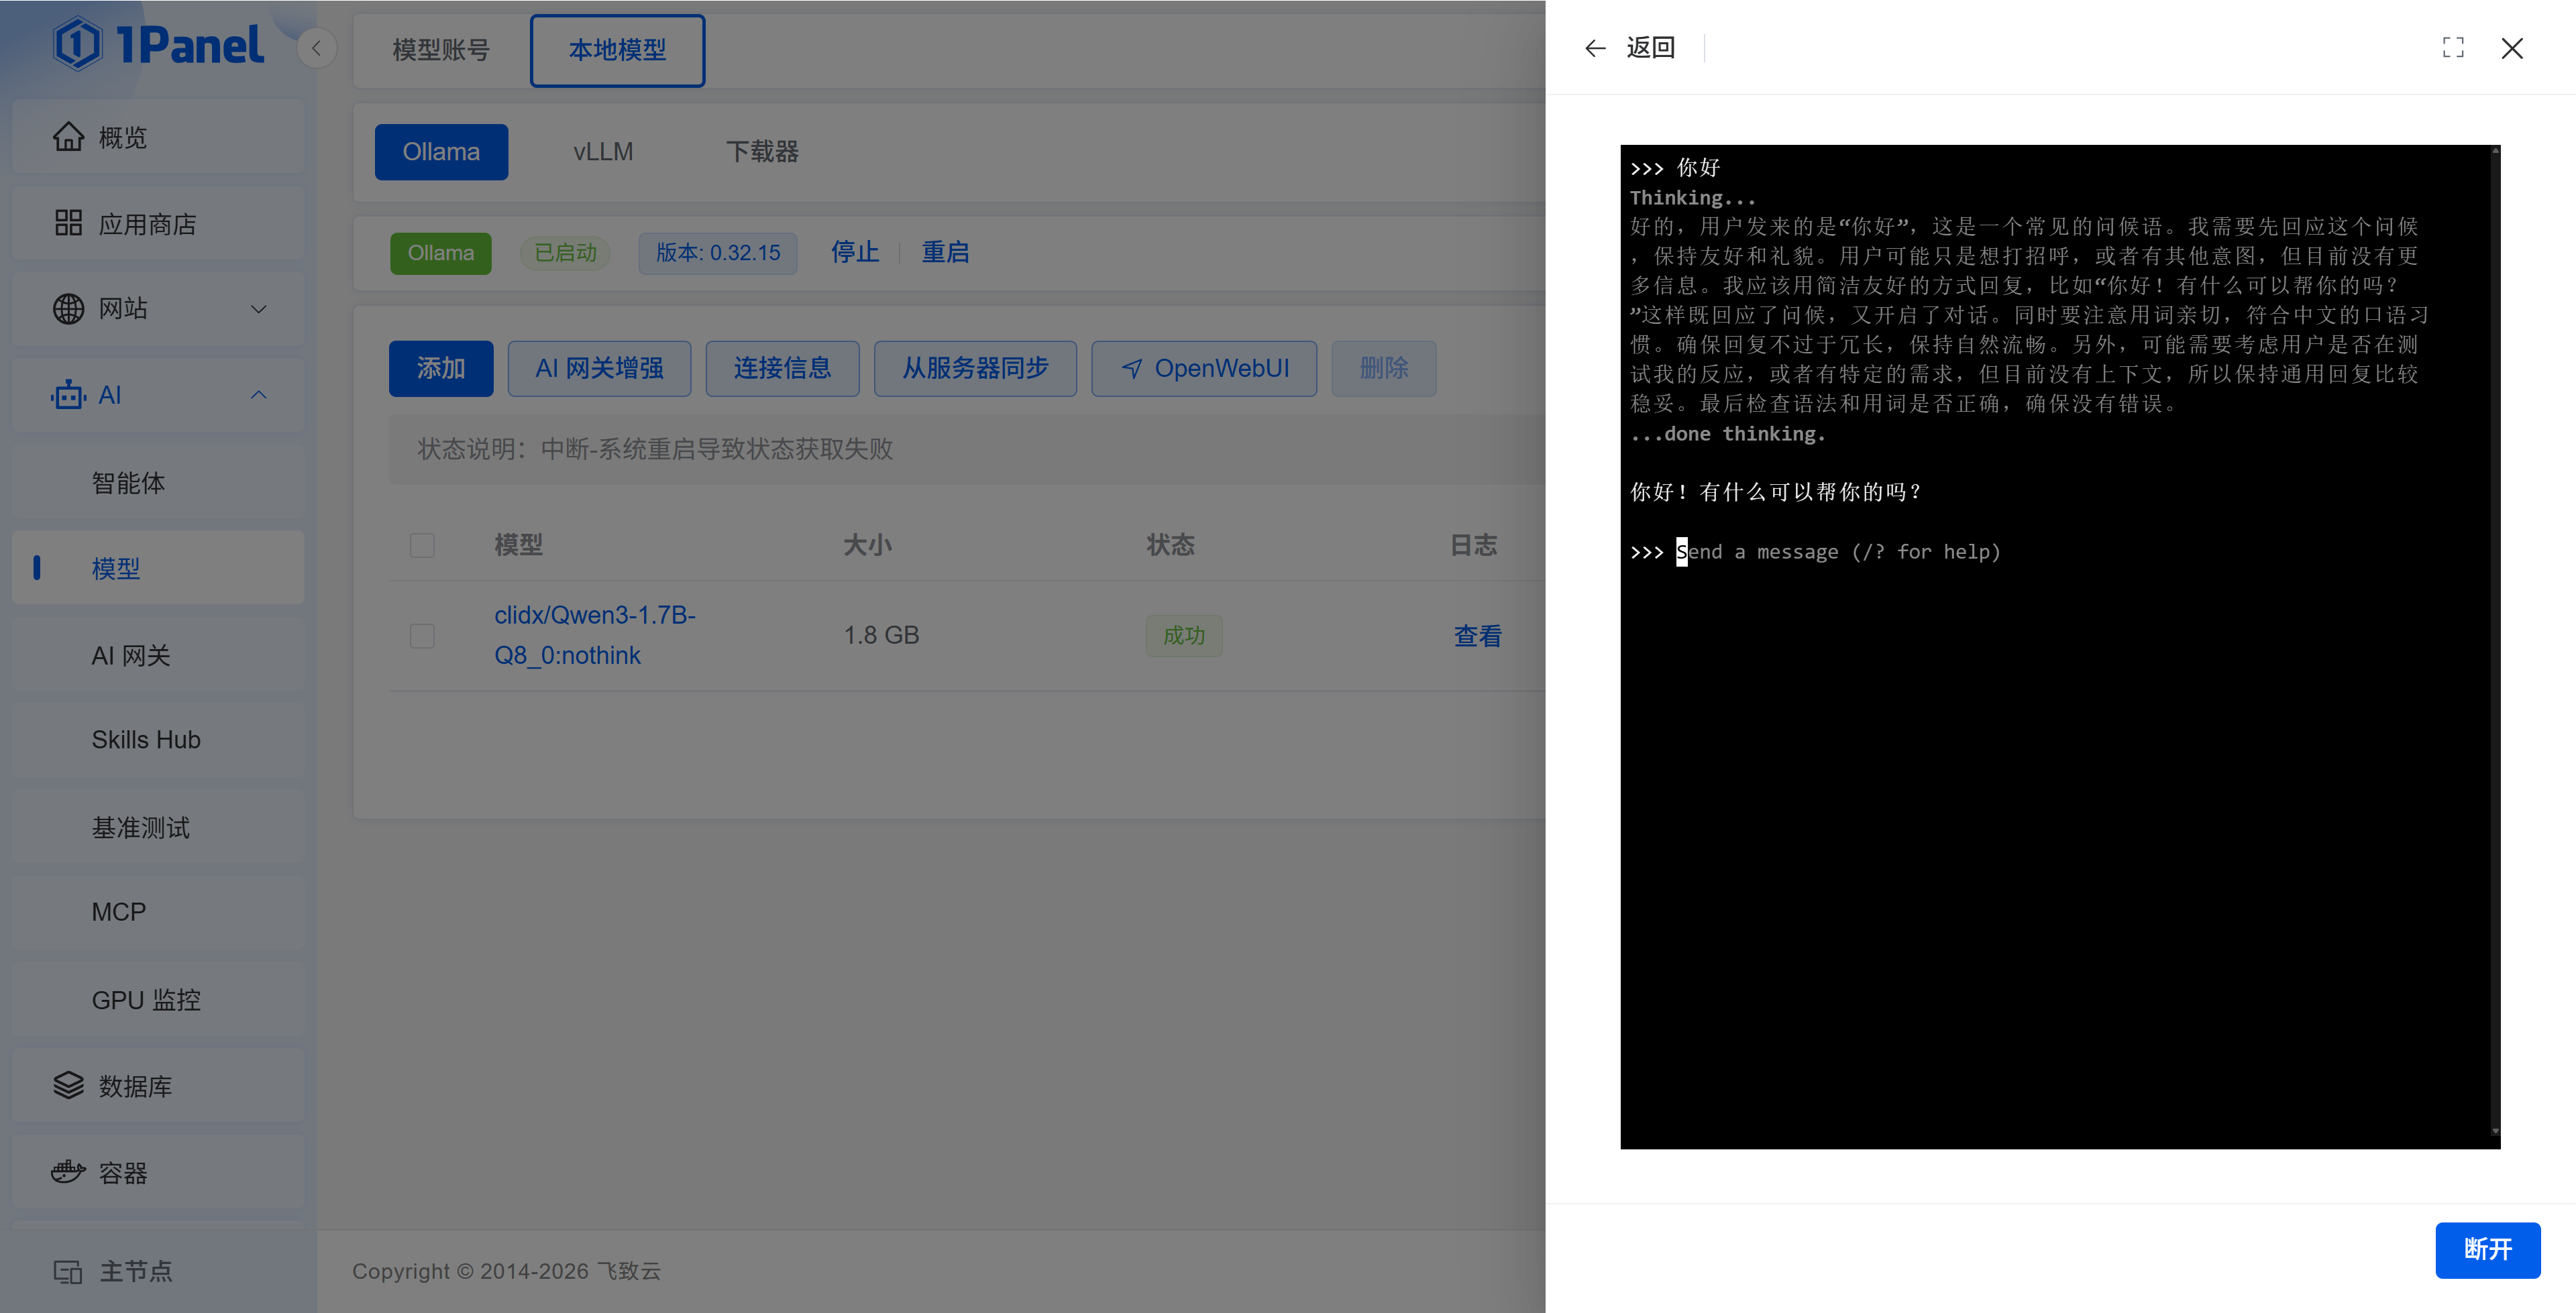Close the terminal drawer with X
The width and height of the screenshot is (2576, 1313).
pyautogui.click(x=2512, y=48)
